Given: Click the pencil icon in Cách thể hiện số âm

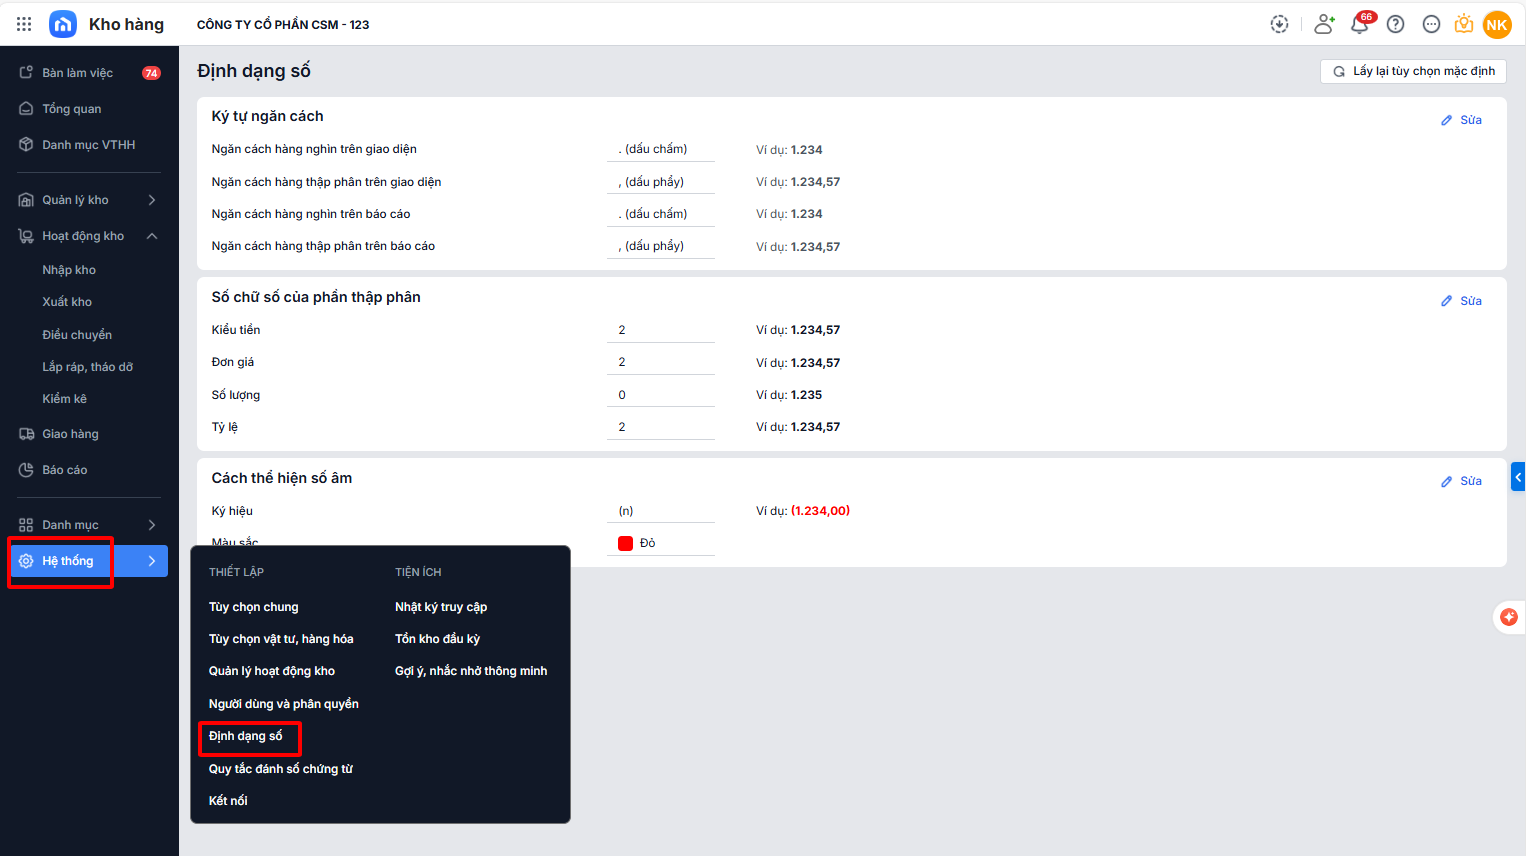Looking at the screenshot, I should tap(1446, 481).
